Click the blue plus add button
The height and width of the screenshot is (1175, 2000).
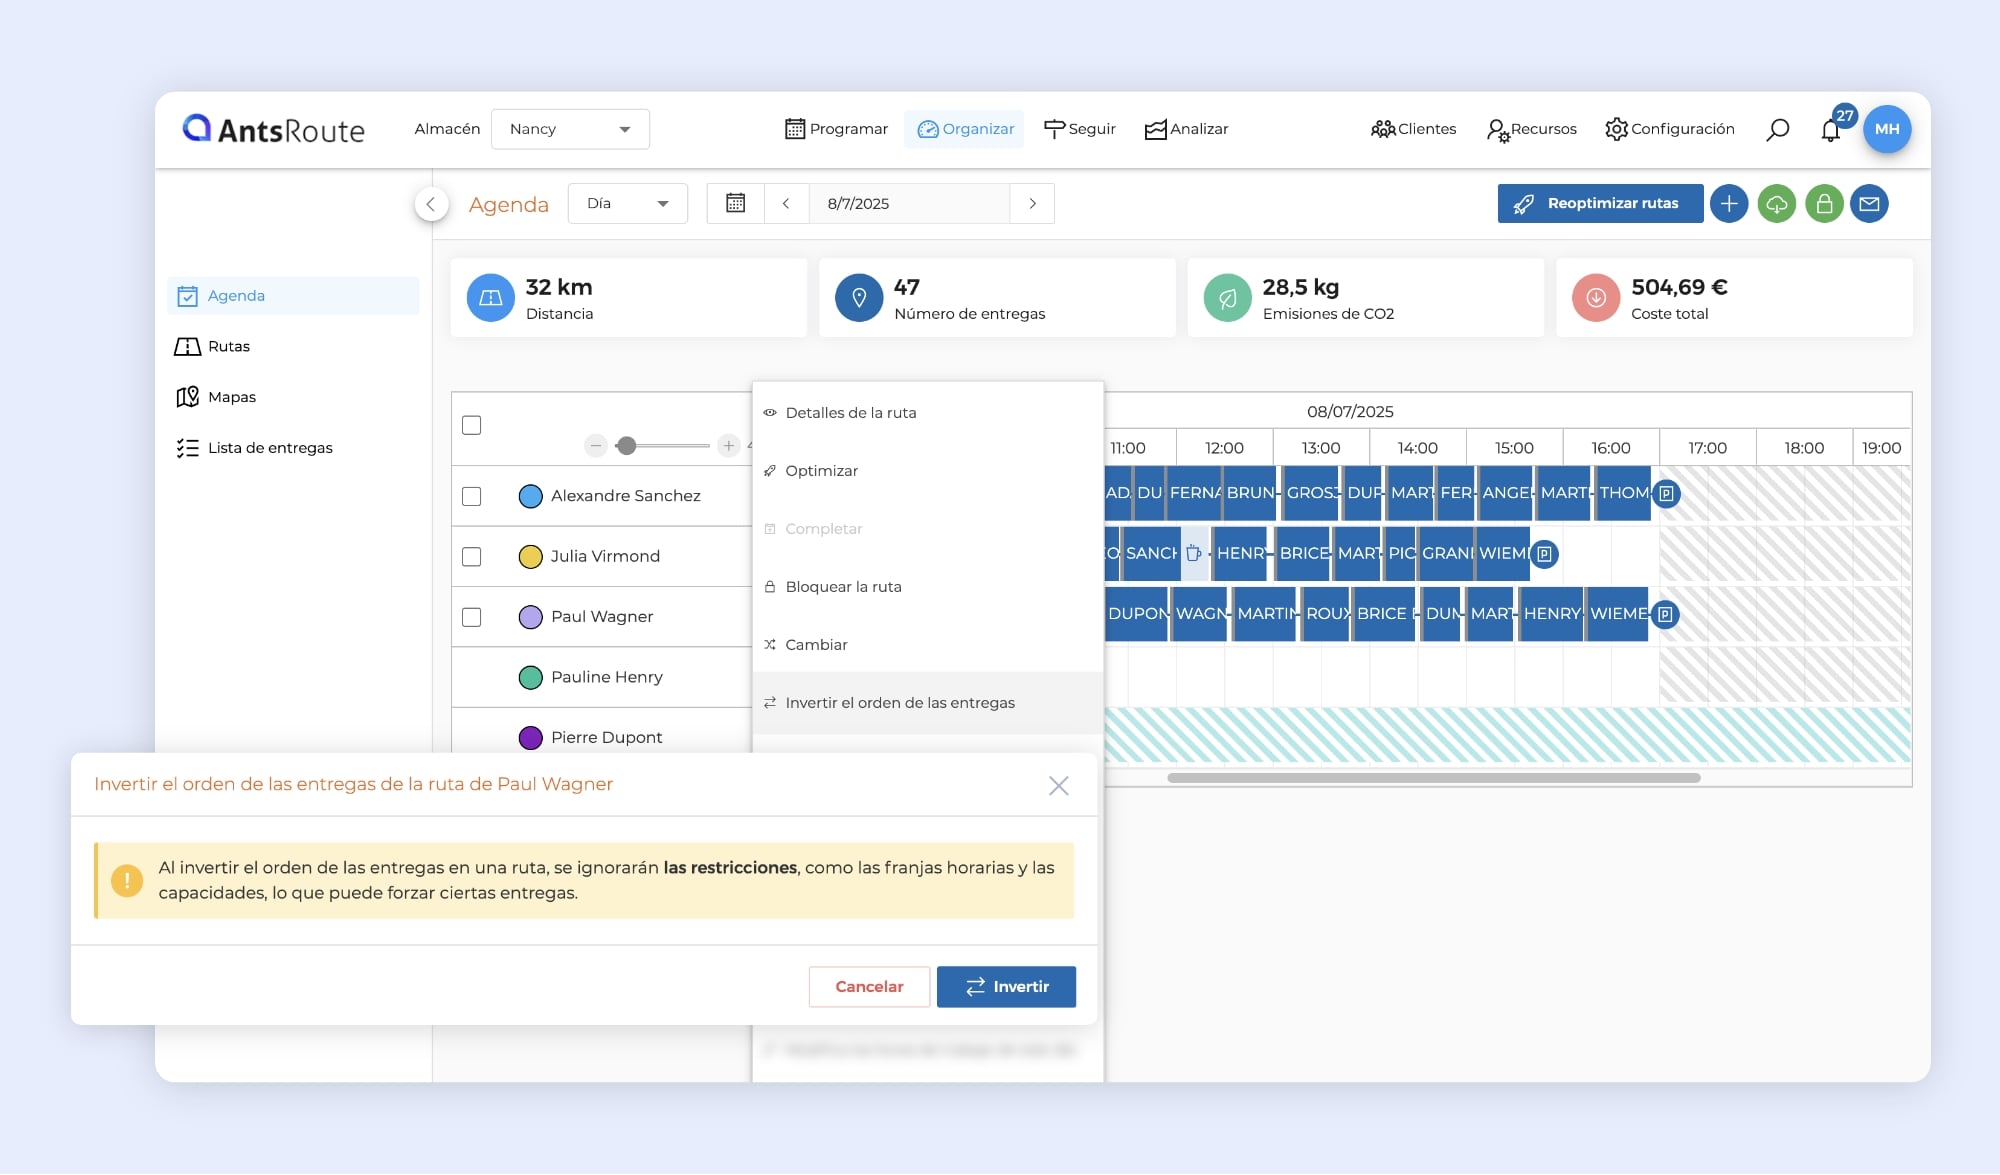click(x=1728, y=204)
